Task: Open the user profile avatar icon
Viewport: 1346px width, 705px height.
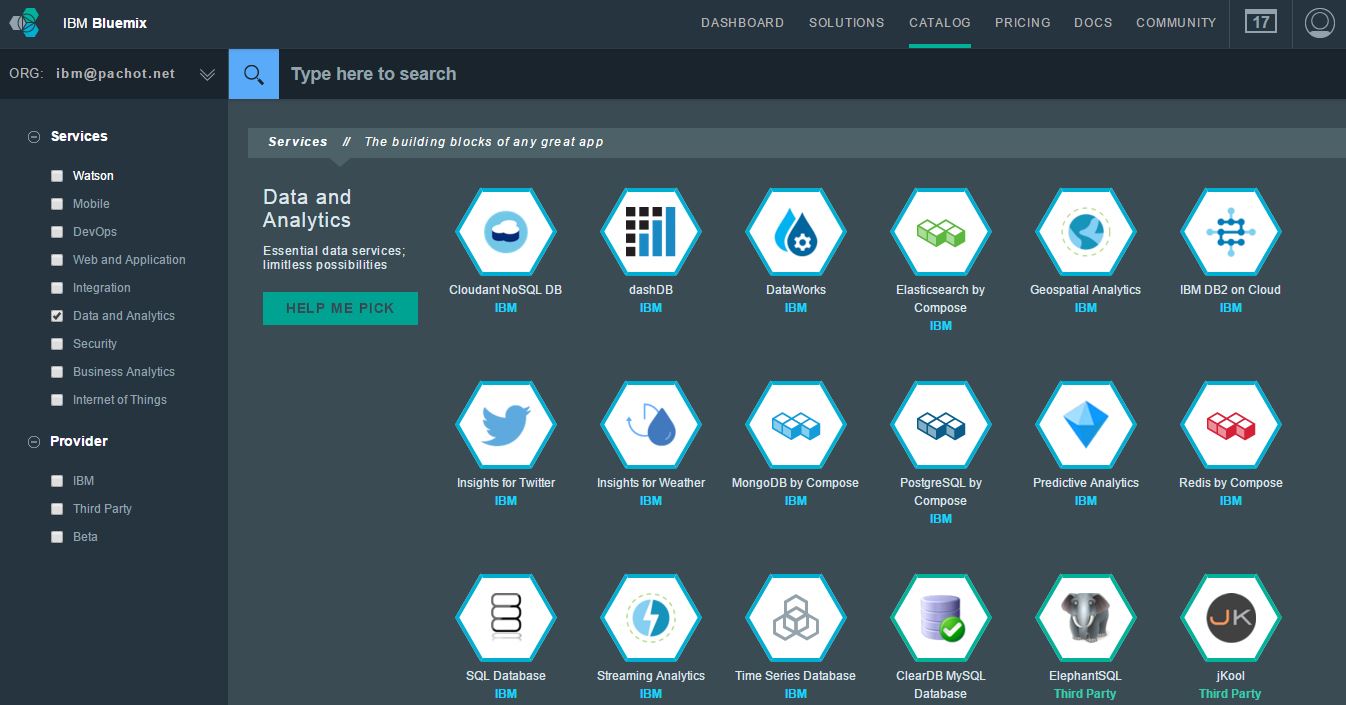Action: 1320,22
